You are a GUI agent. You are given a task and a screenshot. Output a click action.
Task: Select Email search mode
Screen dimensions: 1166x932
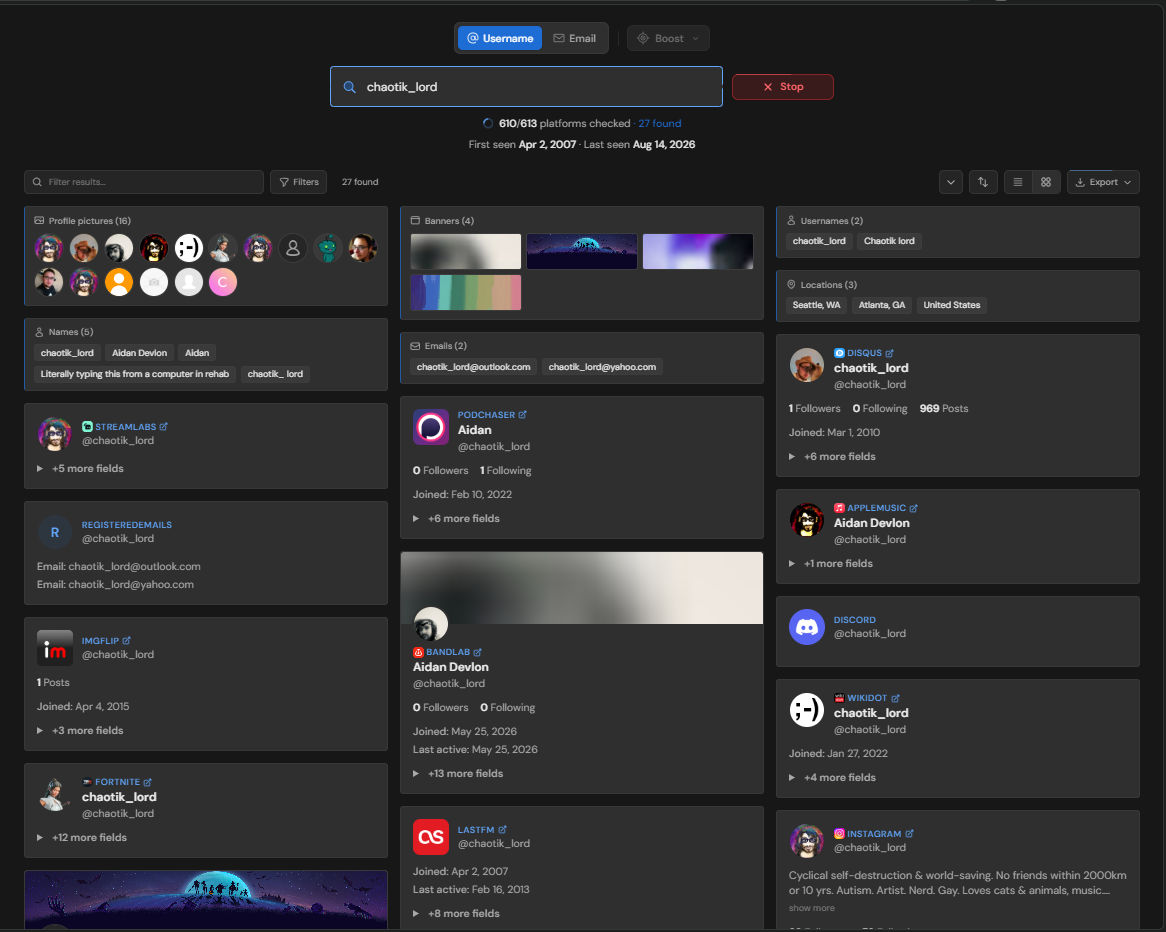(575, 39)
